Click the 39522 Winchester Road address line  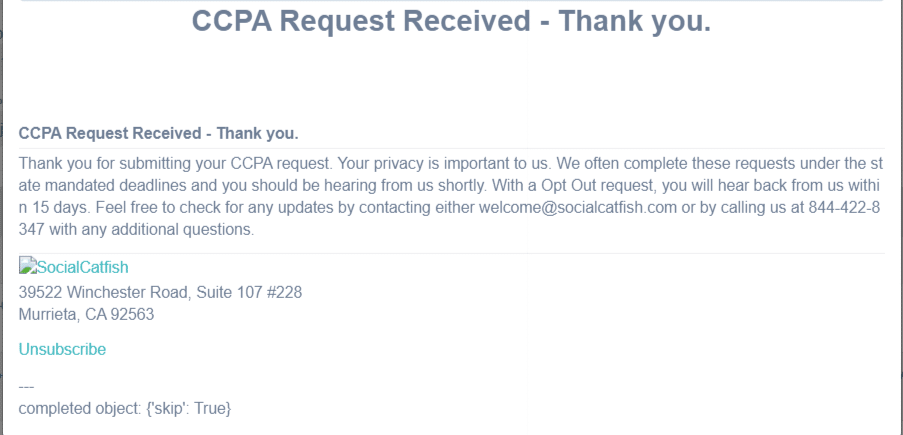coord(160,293)
